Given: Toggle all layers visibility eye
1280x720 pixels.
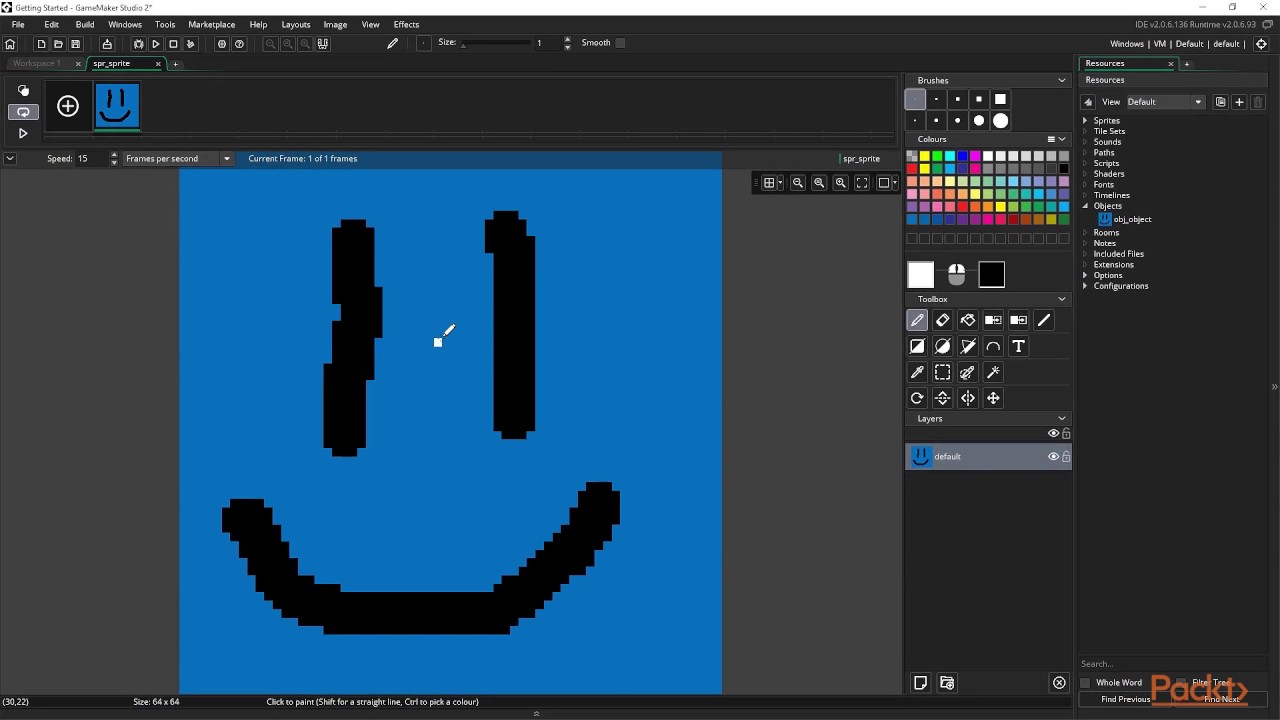Looking at the screenshot, I should 1053,433.
